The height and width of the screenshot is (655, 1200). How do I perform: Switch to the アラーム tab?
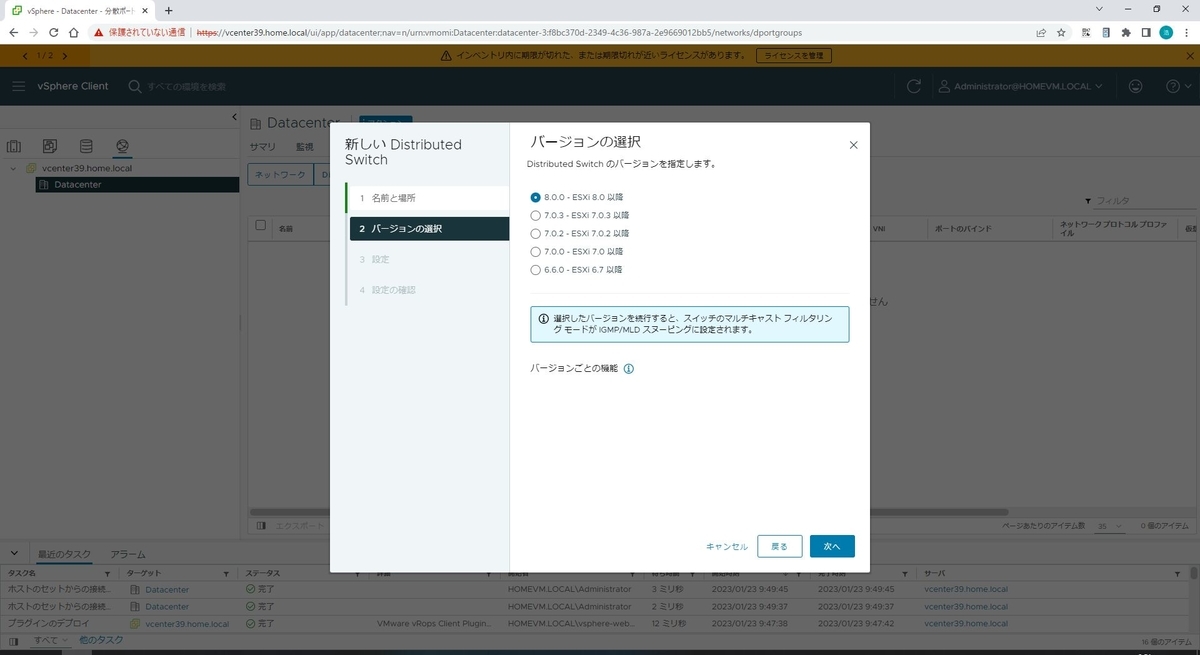[128, 554]
